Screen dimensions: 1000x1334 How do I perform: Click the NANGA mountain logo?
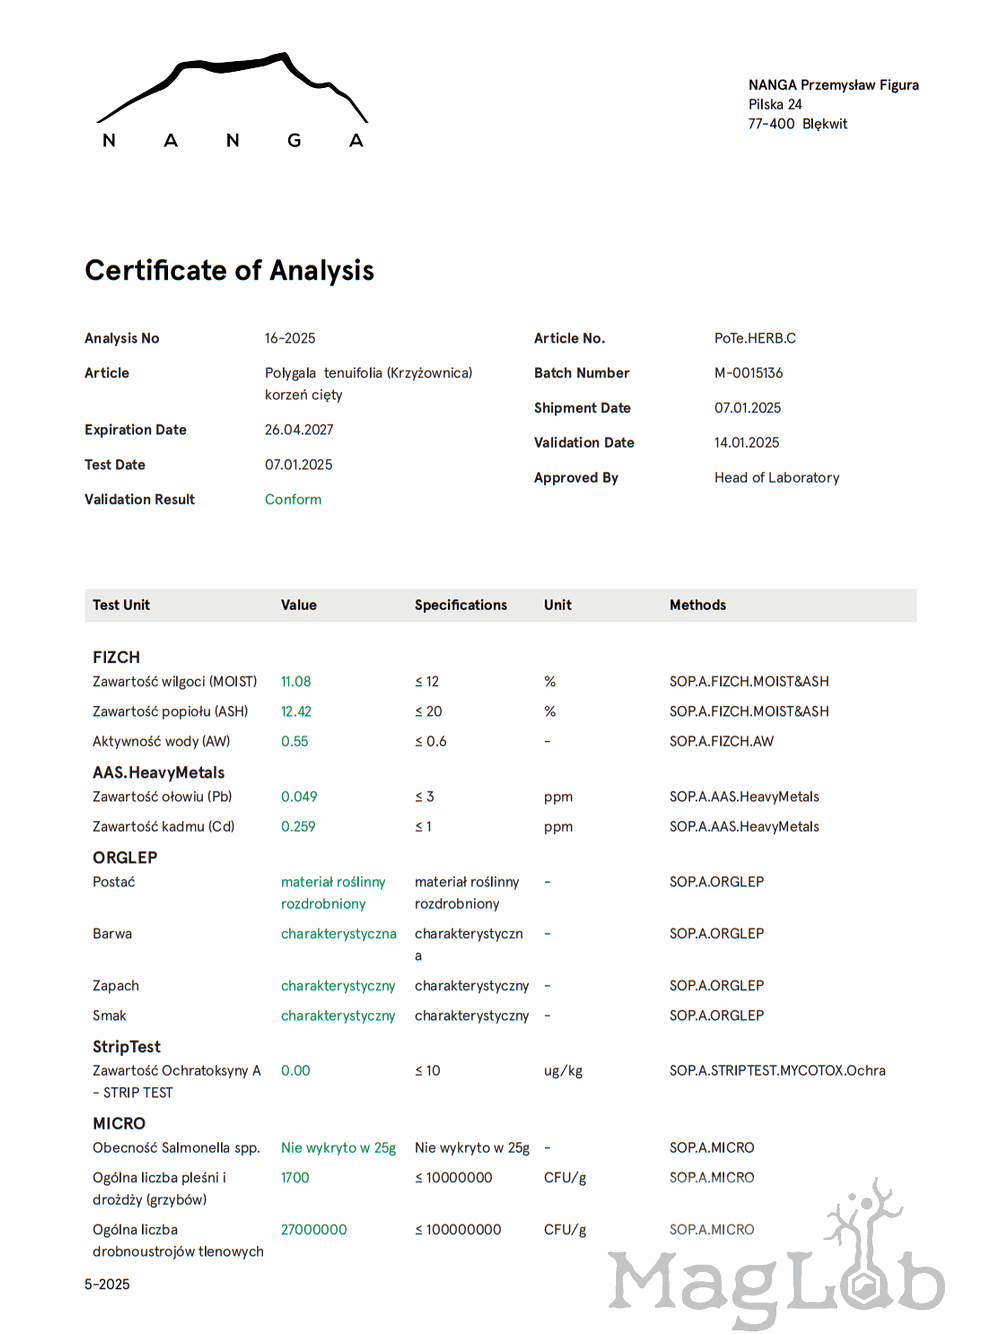232,101
